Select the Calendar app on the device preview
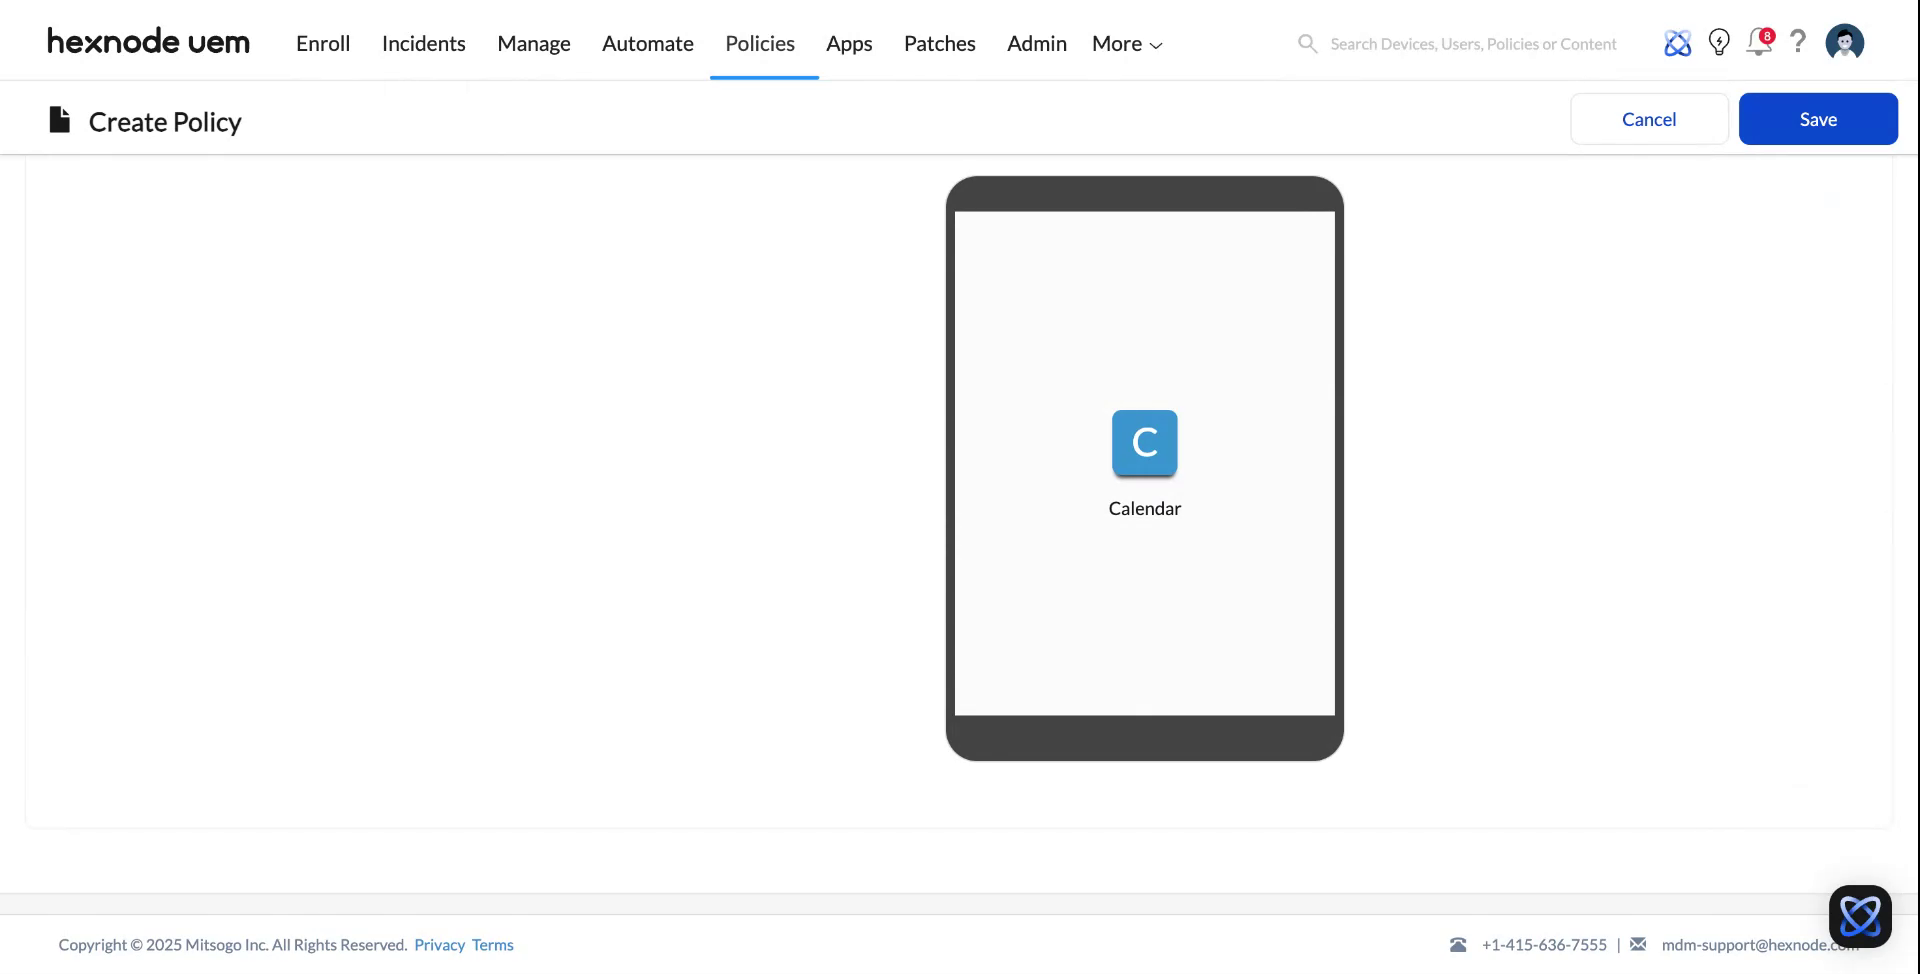 pyautogui.click(x=1144, y=443)
